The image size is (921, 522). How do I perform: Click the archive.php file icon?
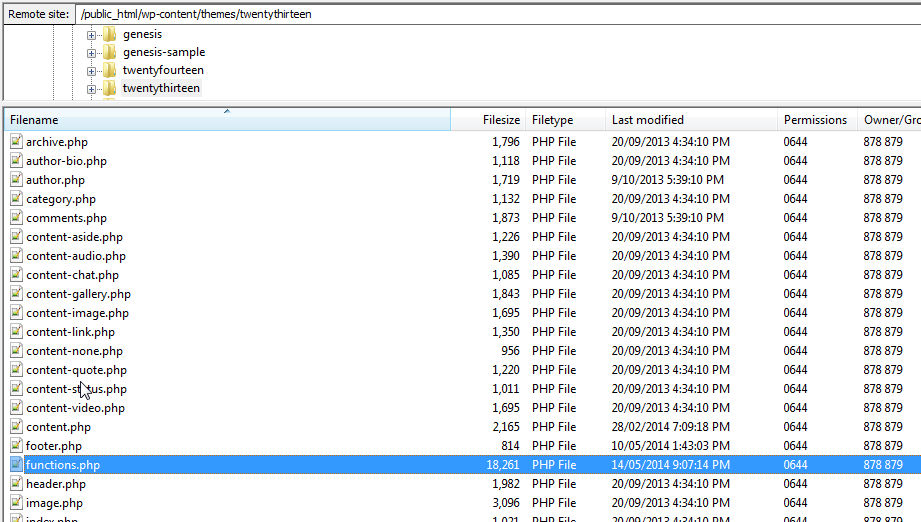tap(16, 142)
